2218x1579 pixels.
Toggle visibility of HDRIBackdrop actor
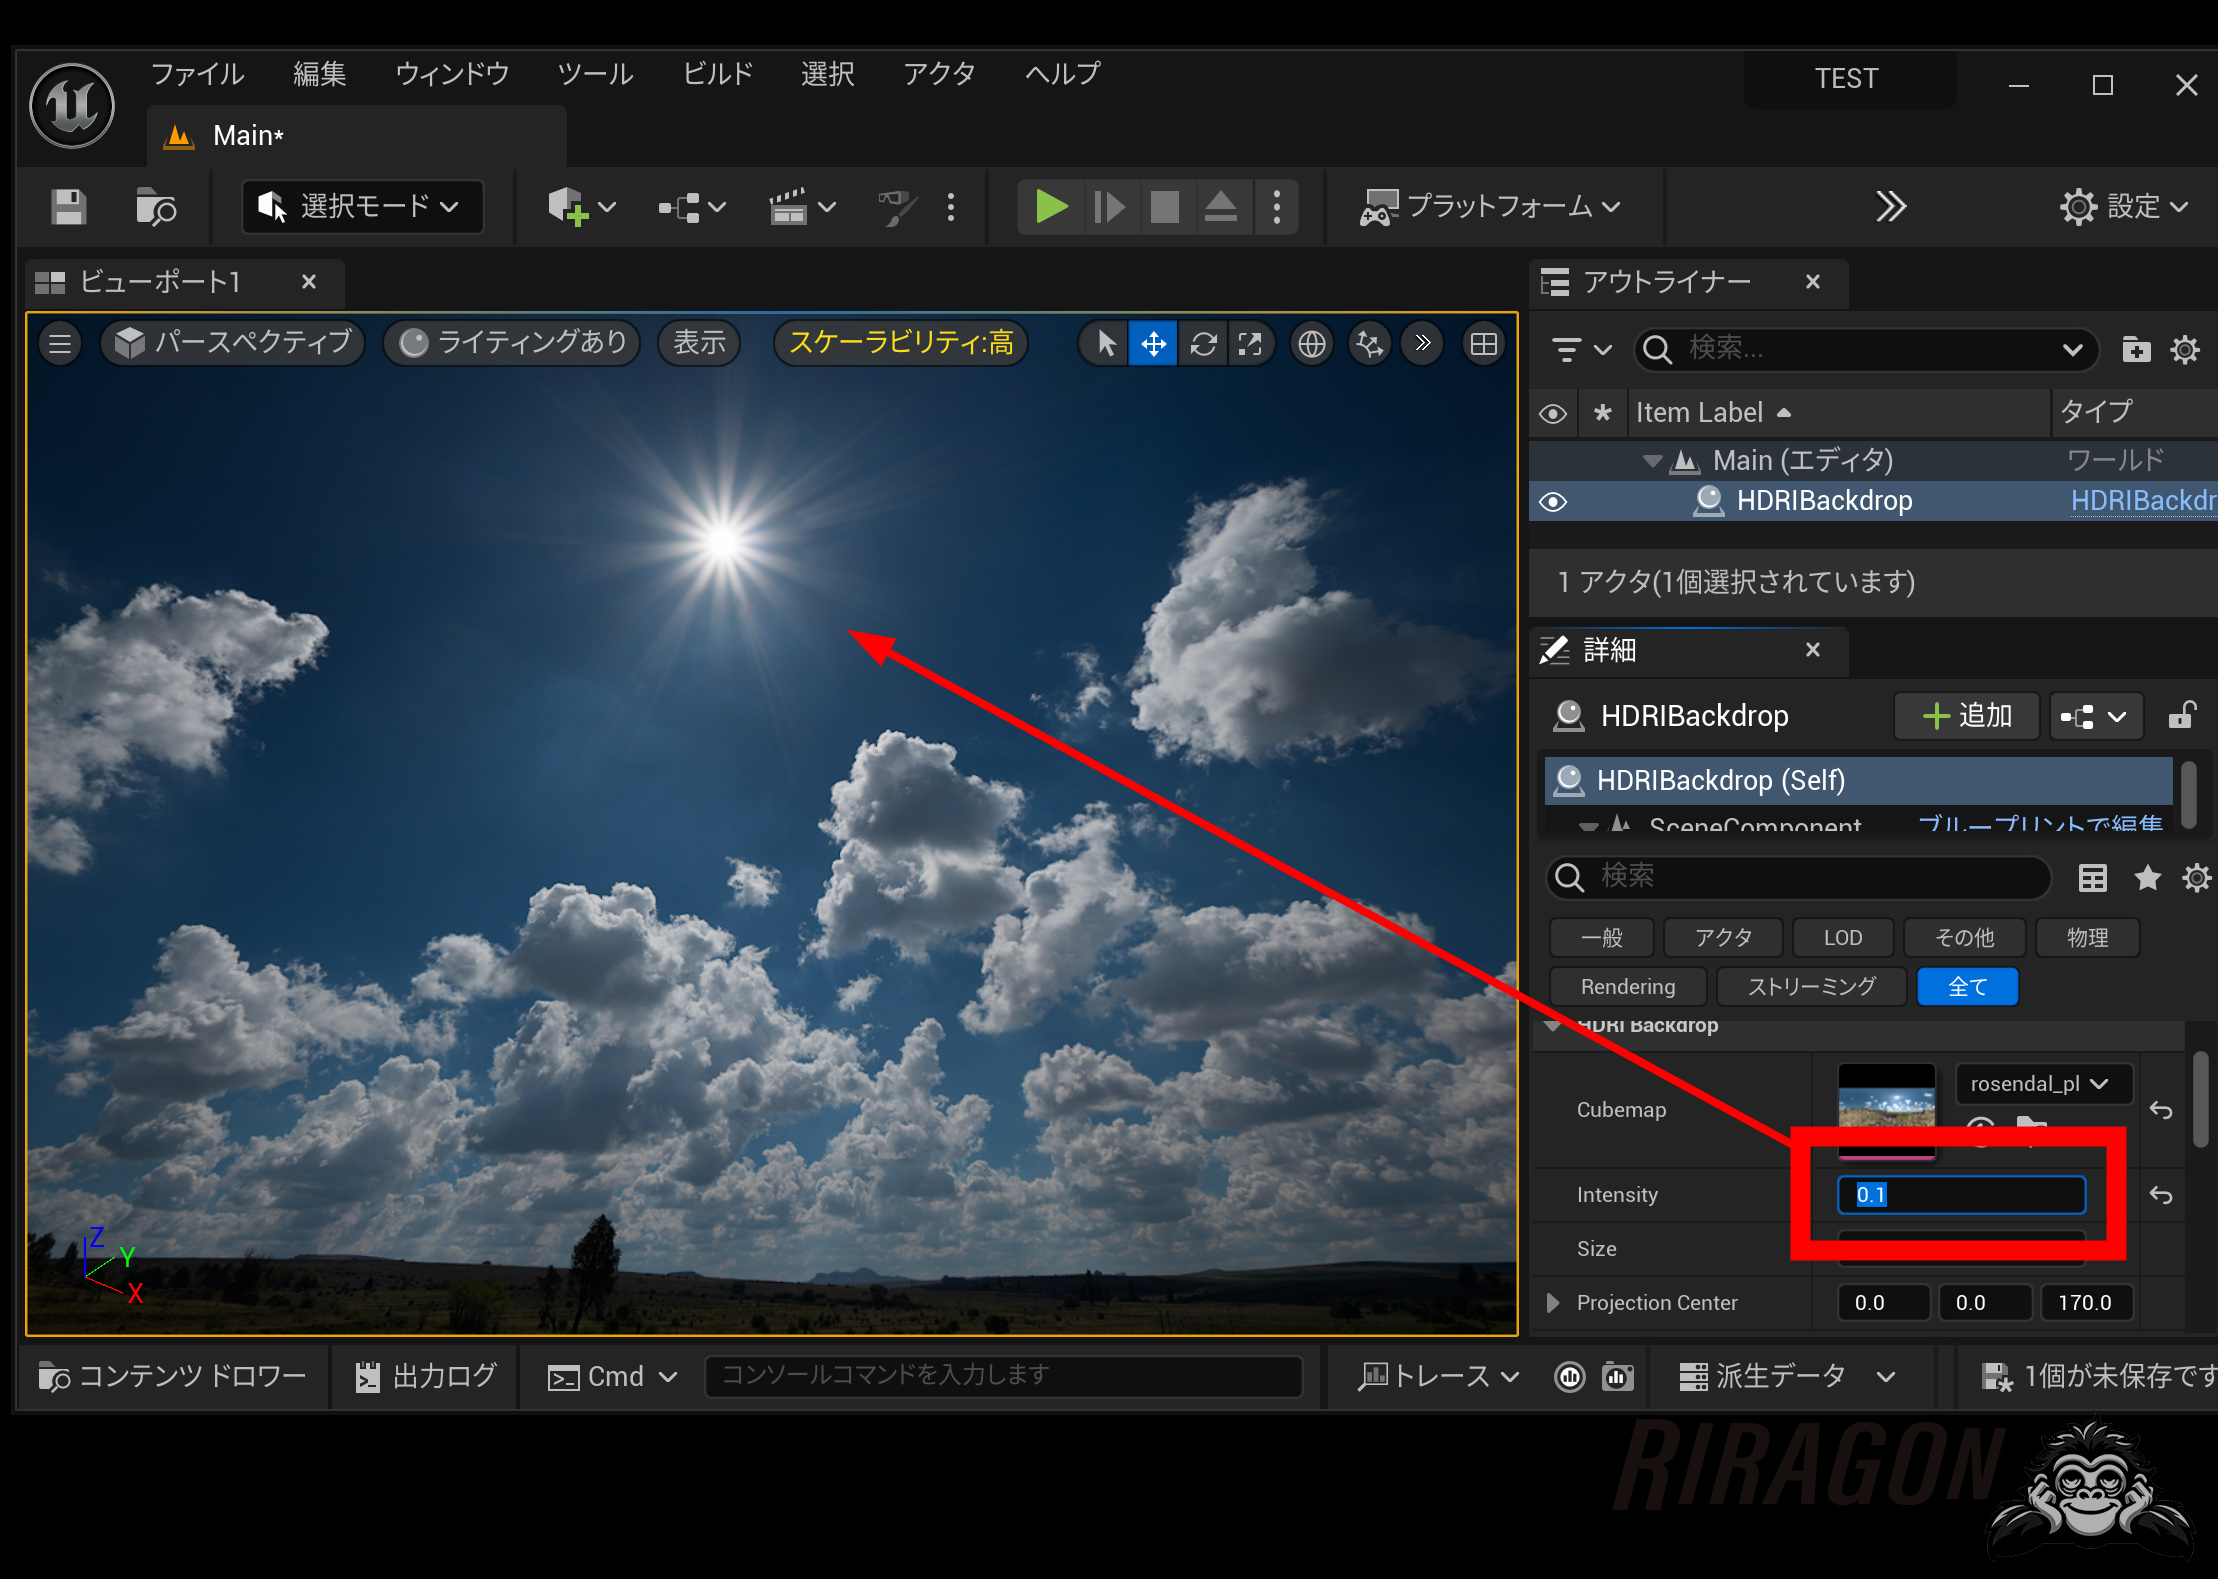tap(1553, 501)
